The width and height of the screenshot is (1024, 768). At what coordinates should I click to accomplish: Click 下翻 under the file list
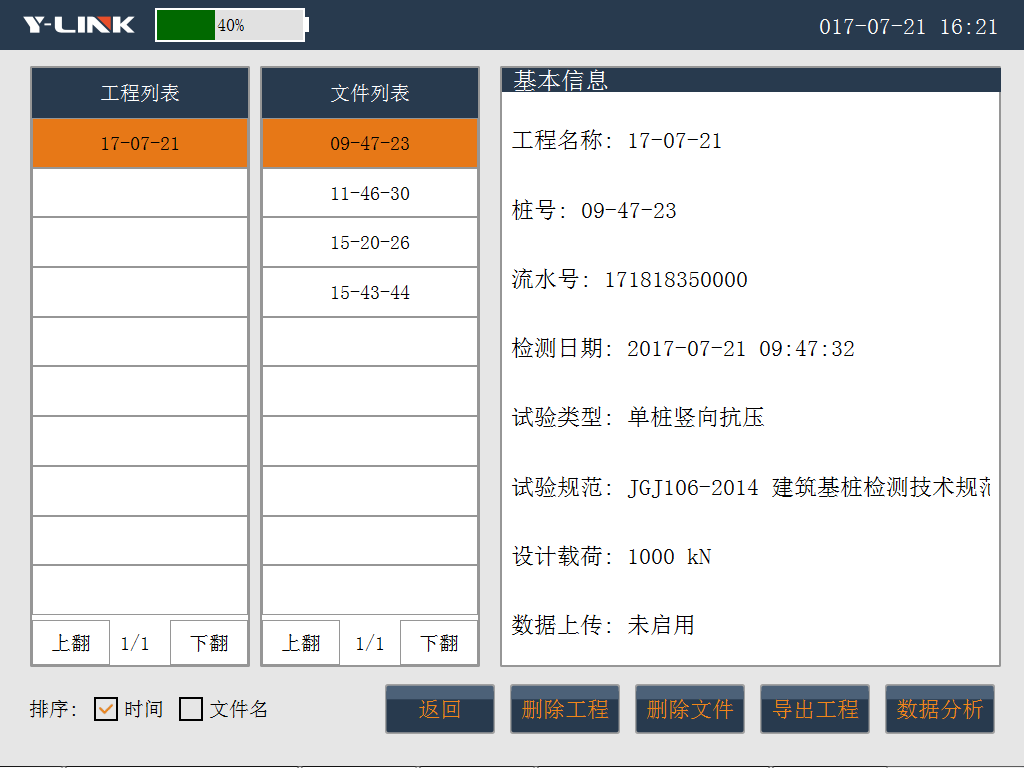point(439,643)
